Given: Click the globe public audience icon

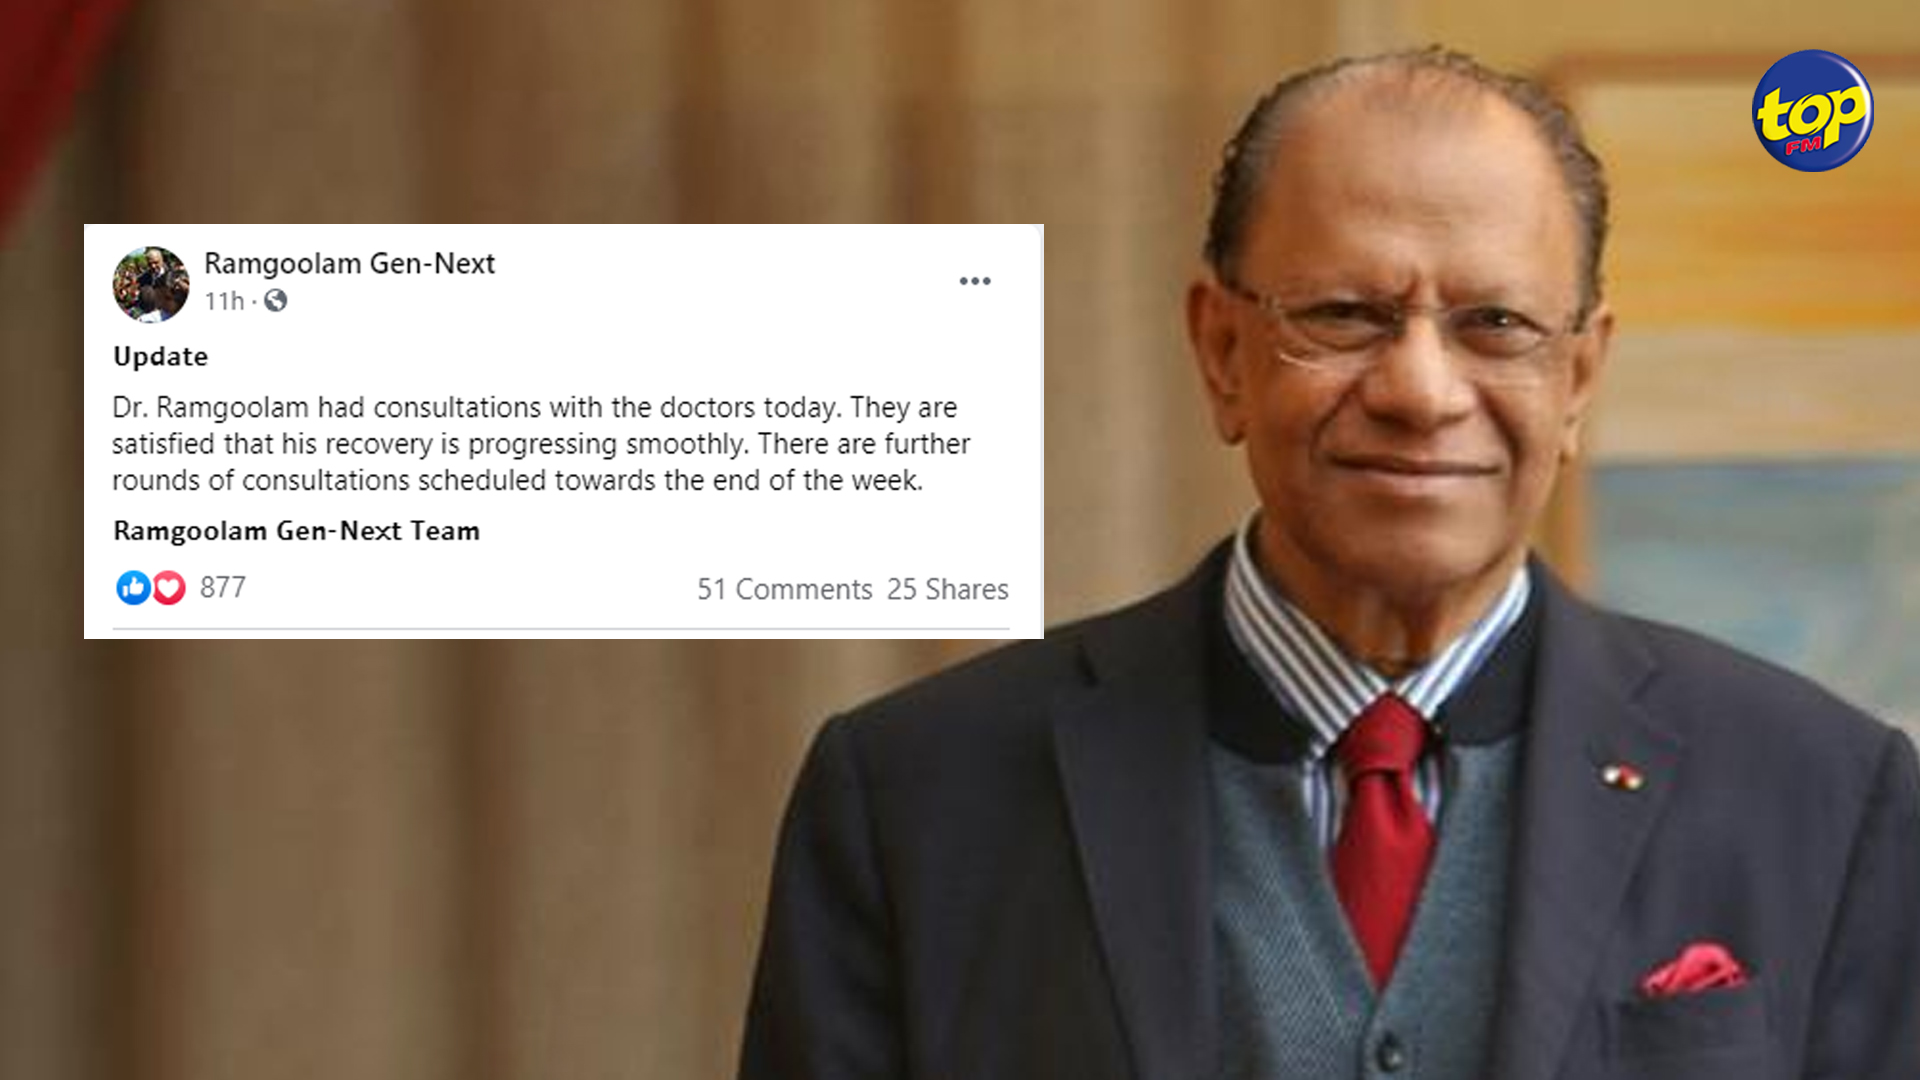Looking at the screenshot, I should [x=275, y=300].
